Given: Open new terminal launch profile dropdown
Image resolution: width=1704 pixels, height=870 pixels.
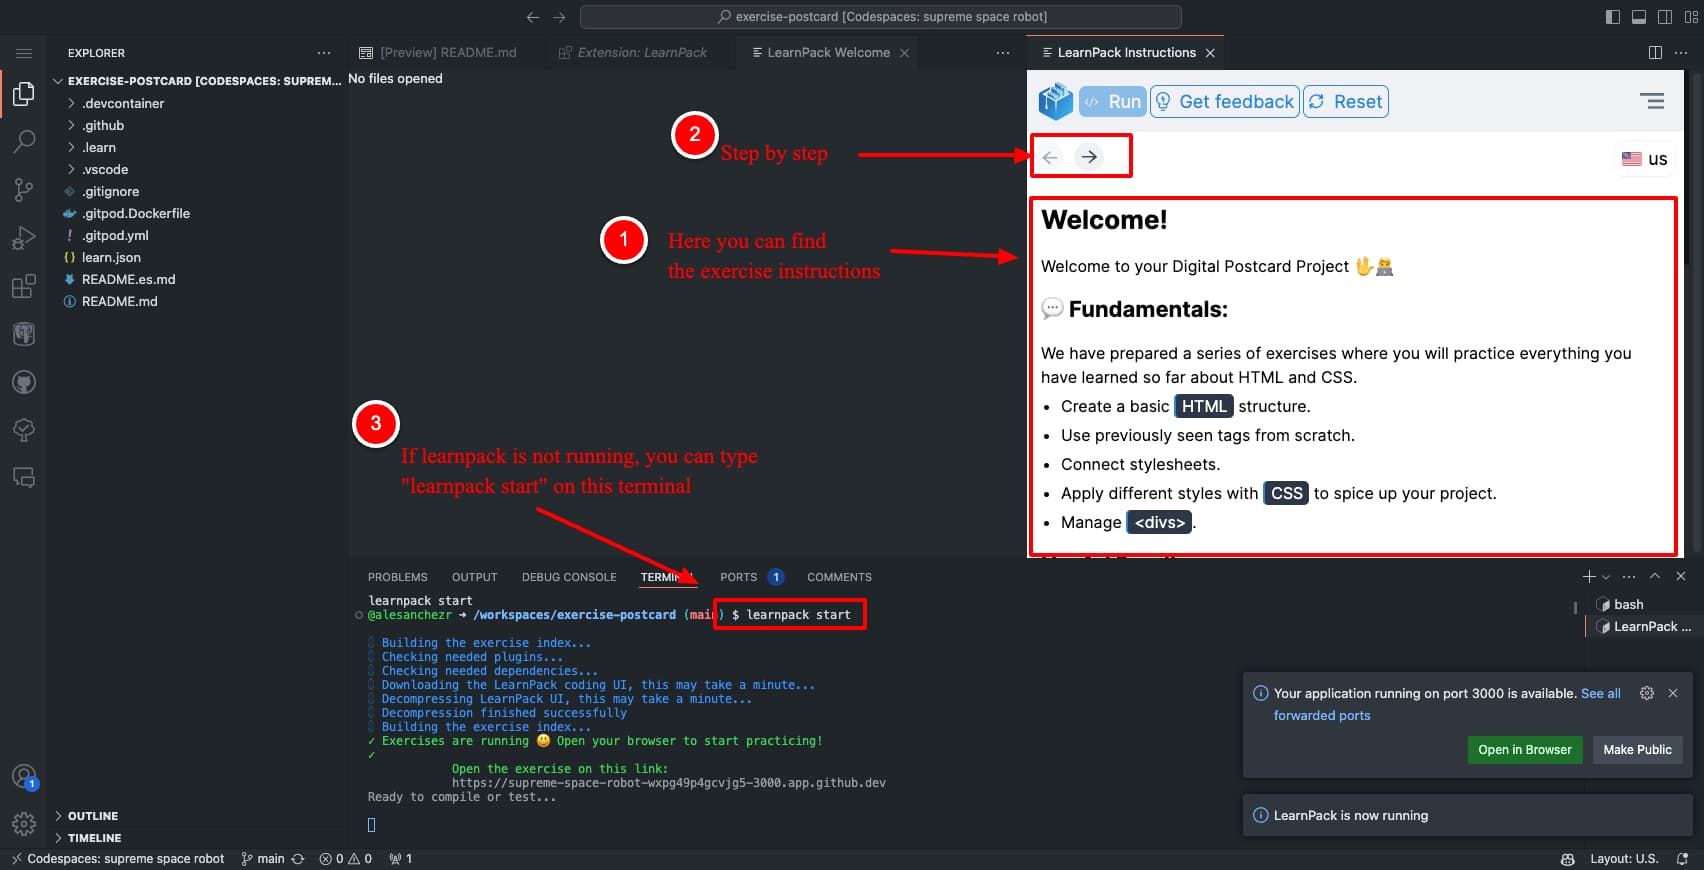Looking at the screenshot, I should pos(1606,577).
